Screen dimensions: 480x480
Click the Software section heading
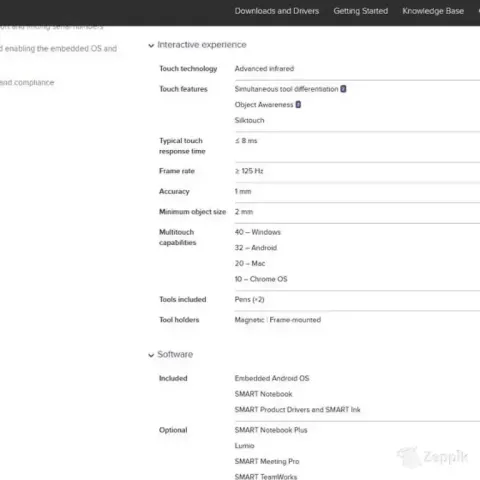pyautogui.click(x=175, y=354)
